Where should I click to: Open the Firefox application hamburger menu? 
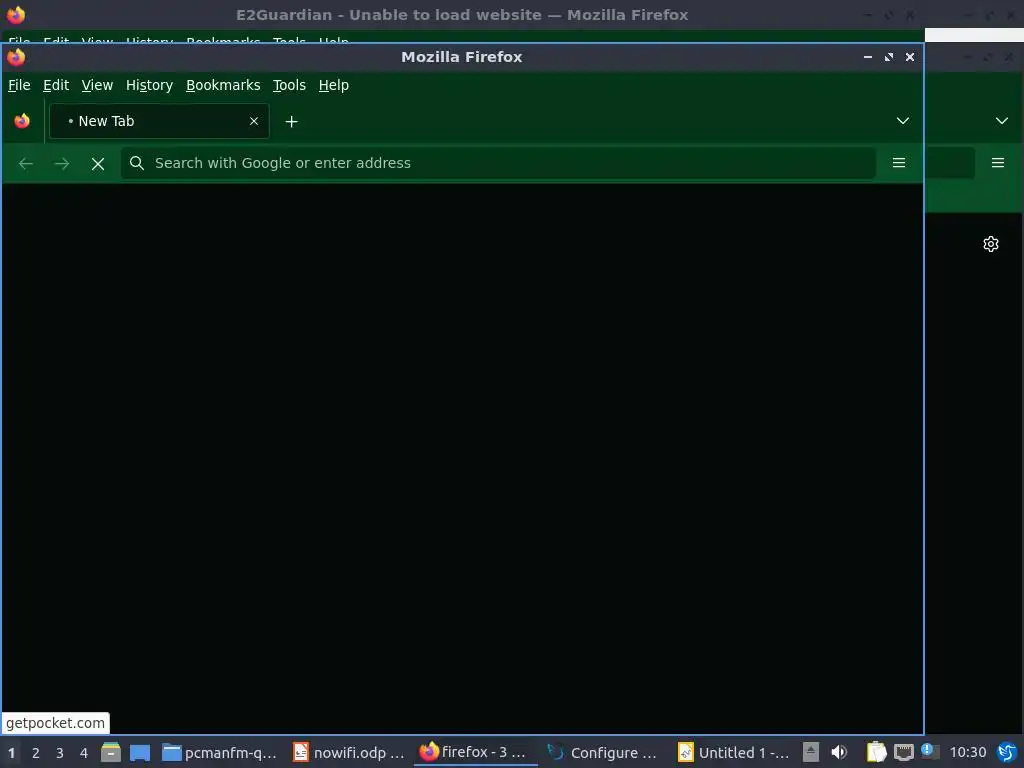pyautogui.click(x=899, y=163)
